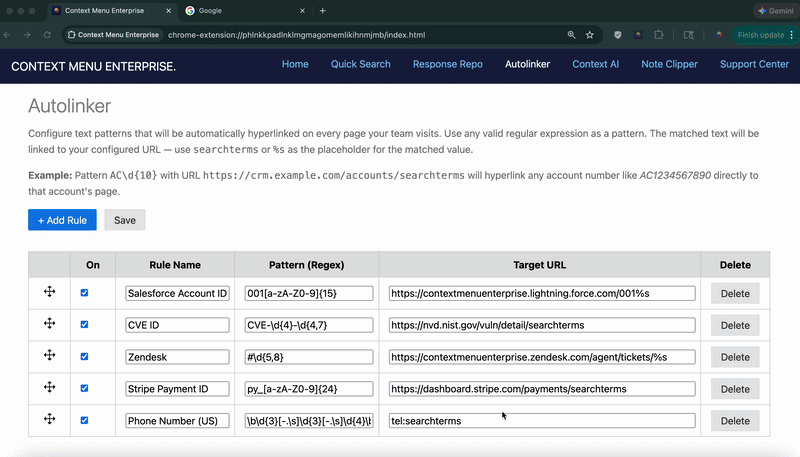The image size is (800, 457).
Task: Click the #\d{5,8} pattern field
Action: point(309,357)
